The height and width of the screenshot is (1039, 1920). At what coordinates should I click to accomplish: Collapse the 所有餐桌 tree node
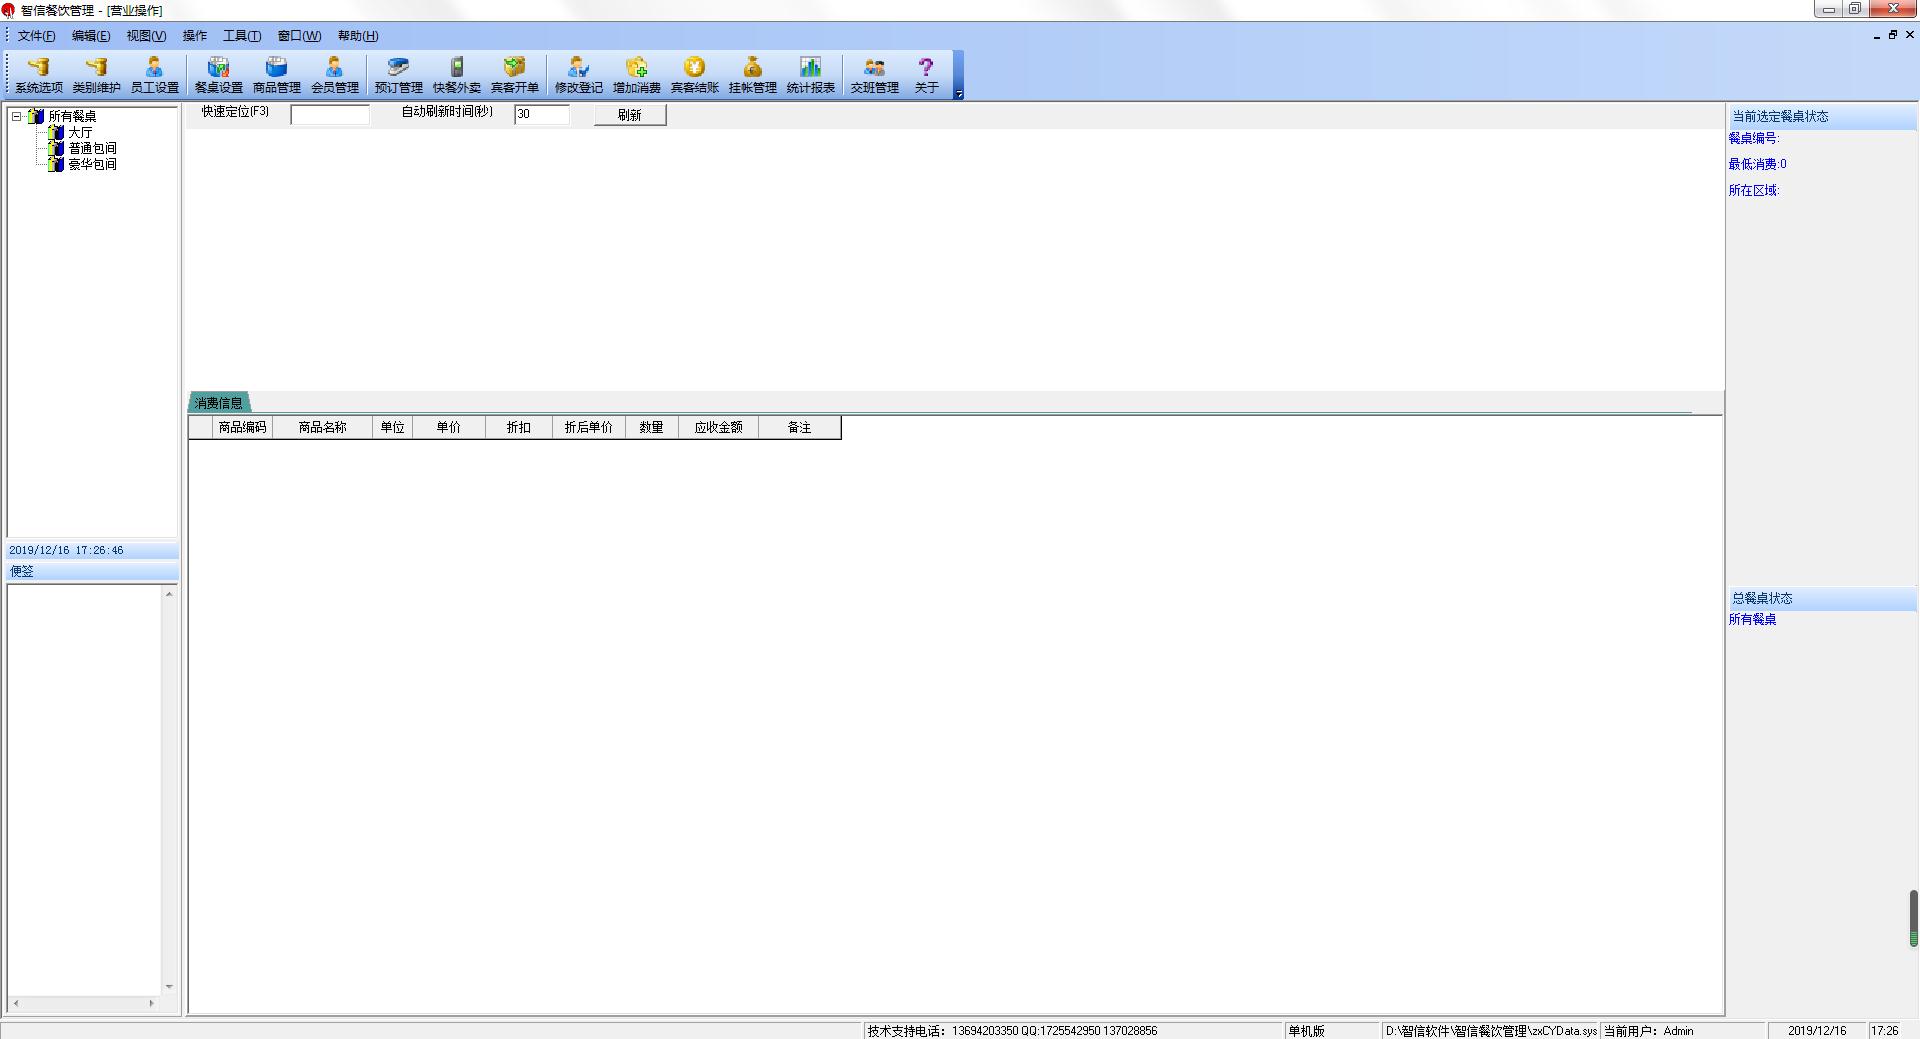coord(16,116)
